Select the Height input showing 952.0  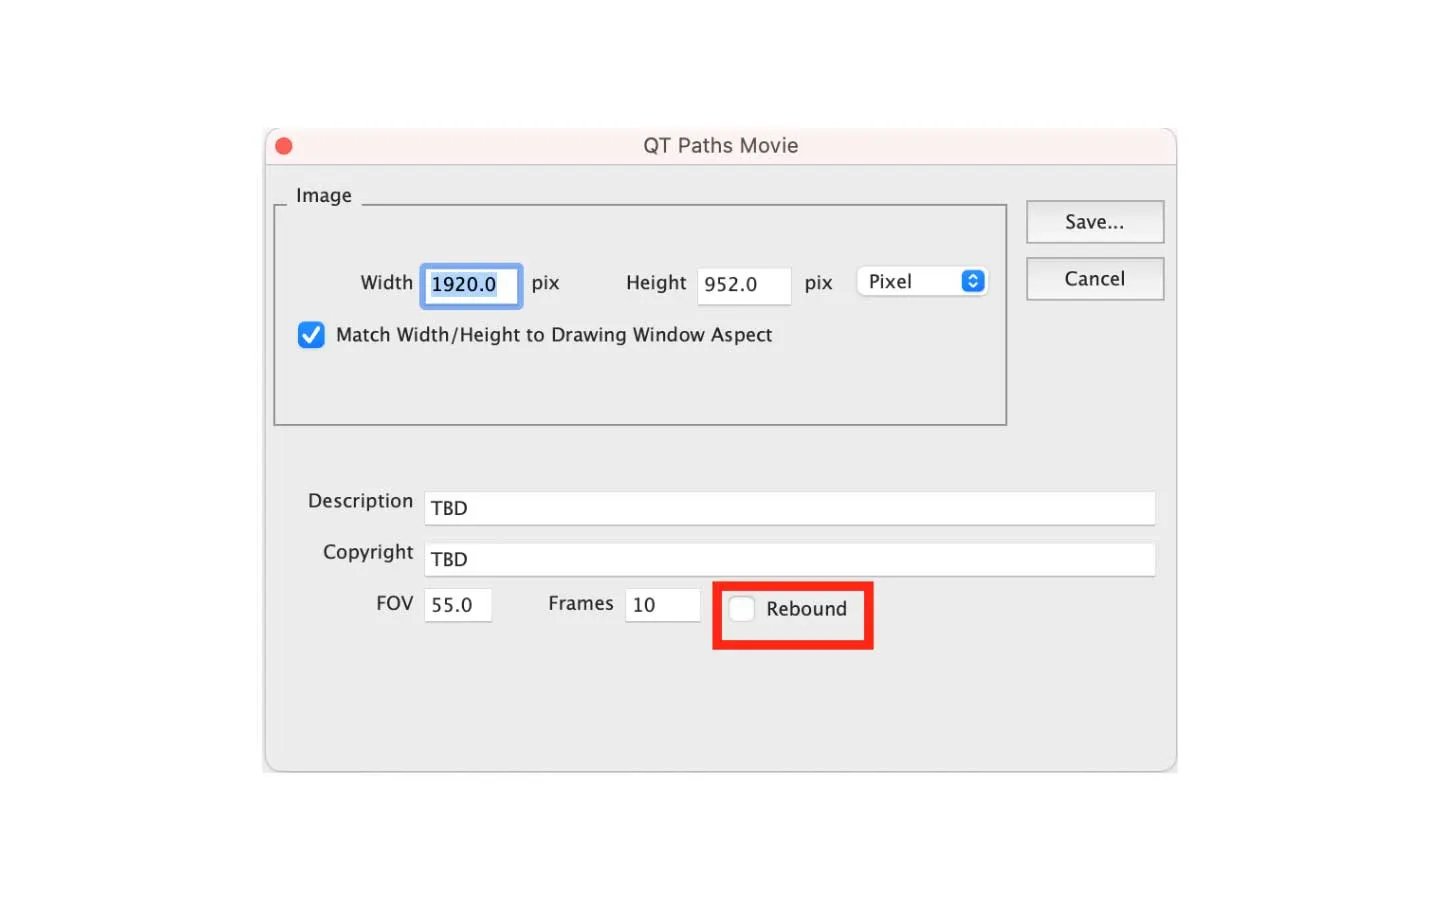pos(744,285)
